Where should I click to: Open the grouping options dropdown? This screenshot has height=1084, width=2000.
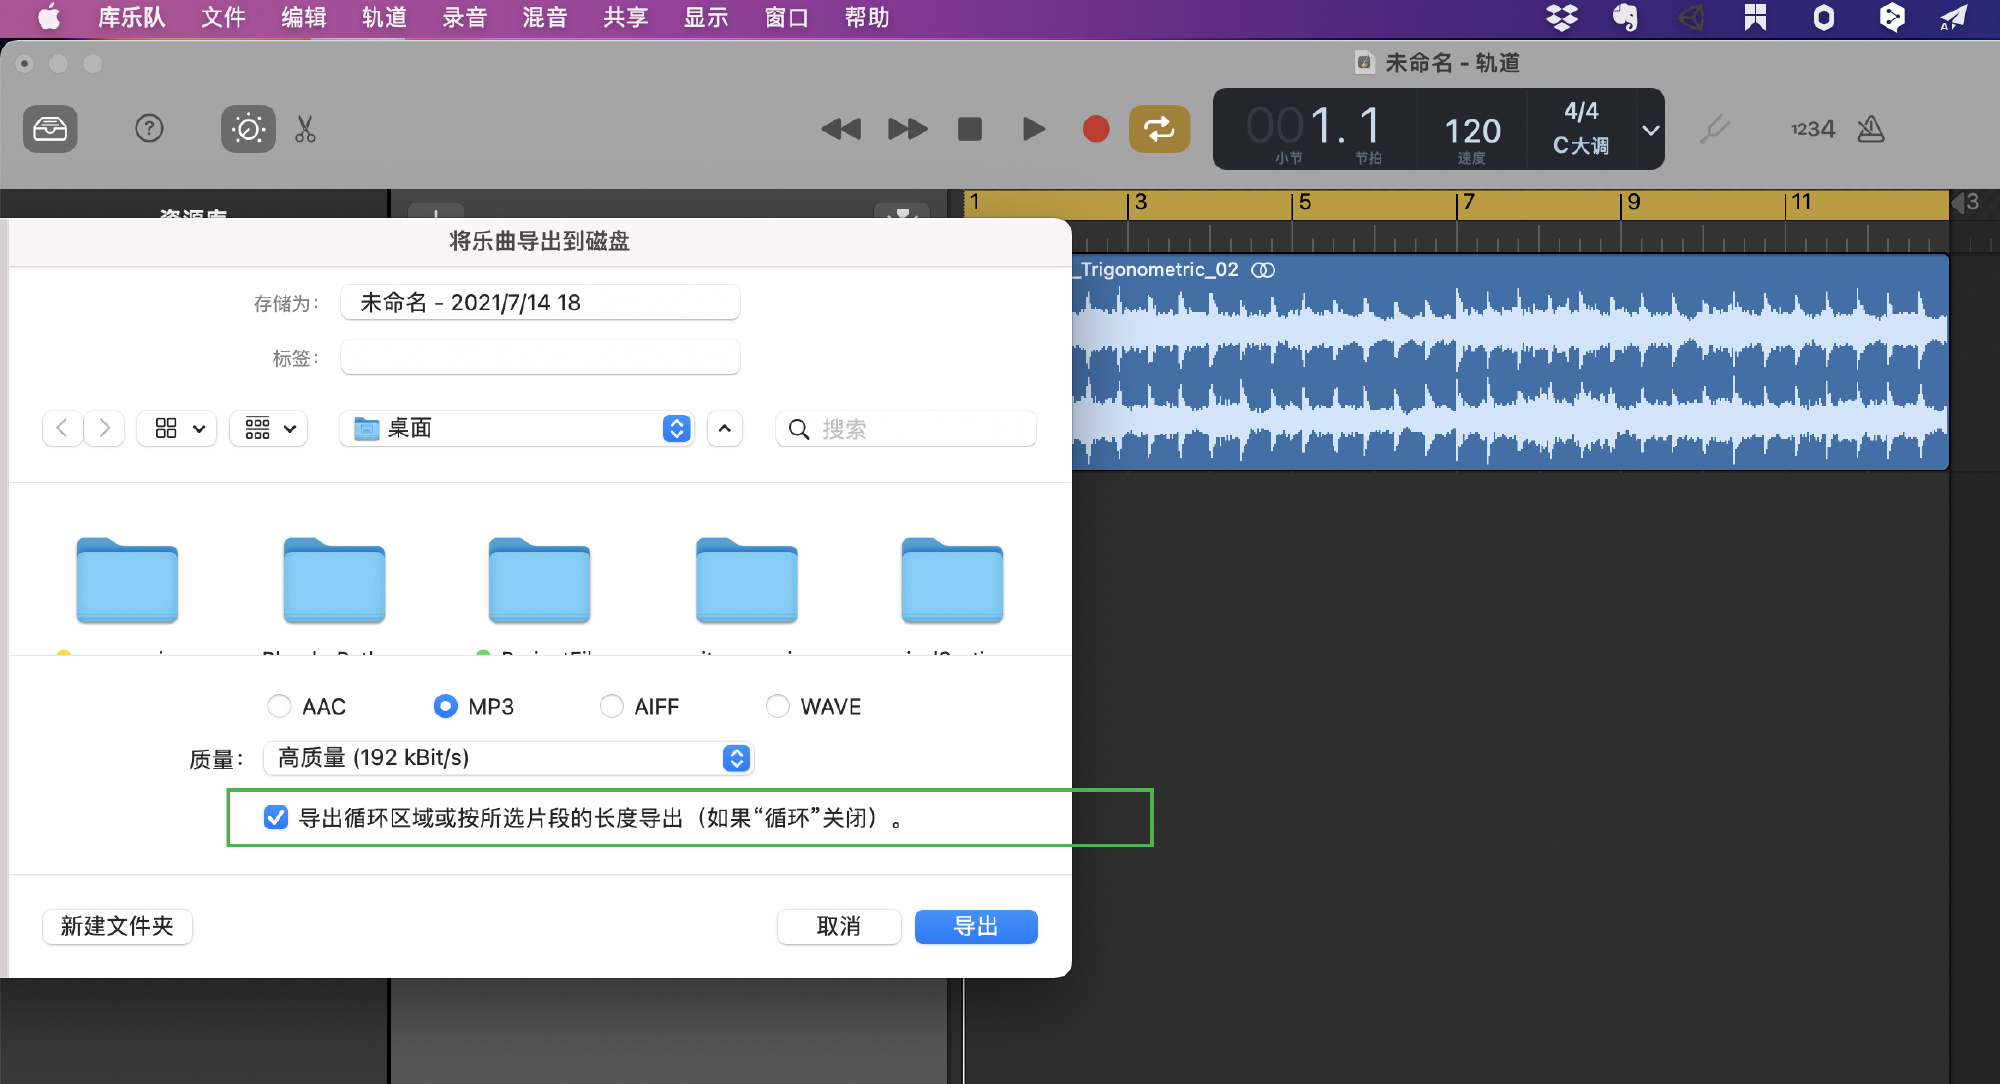(x=269, y=428)
